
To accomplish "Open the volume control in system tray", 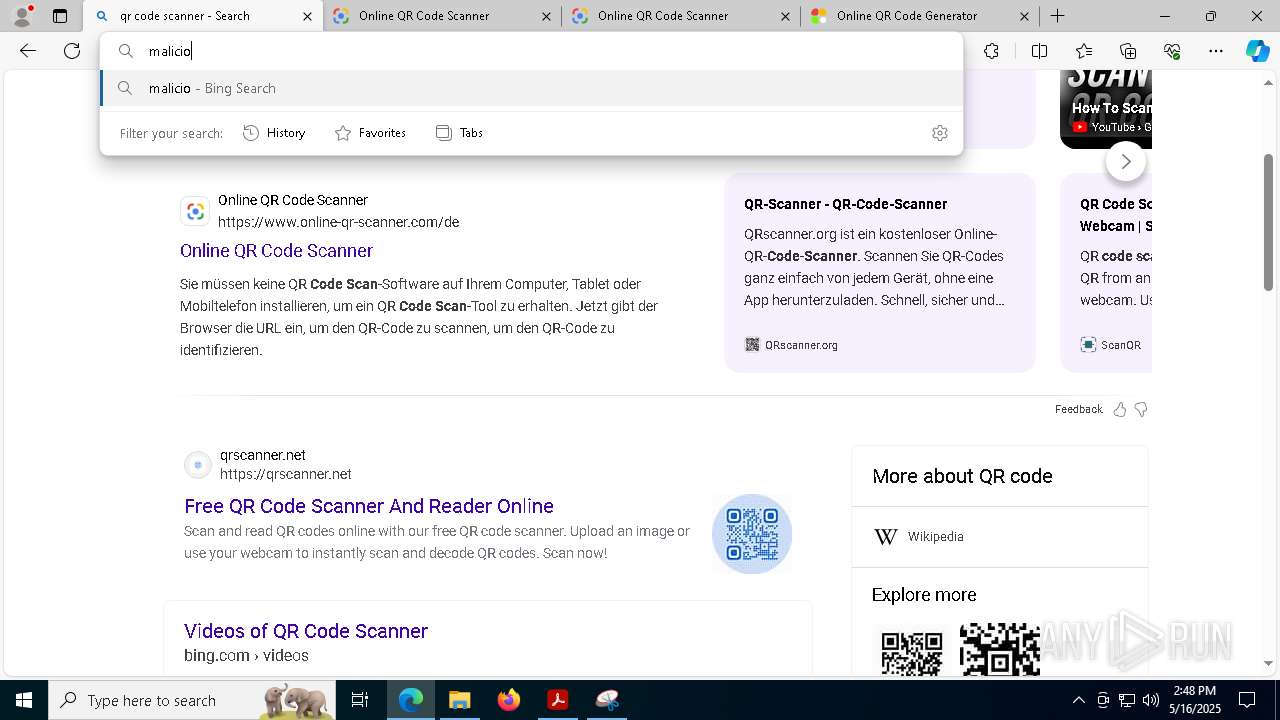I will click(x=1151, y=700).
